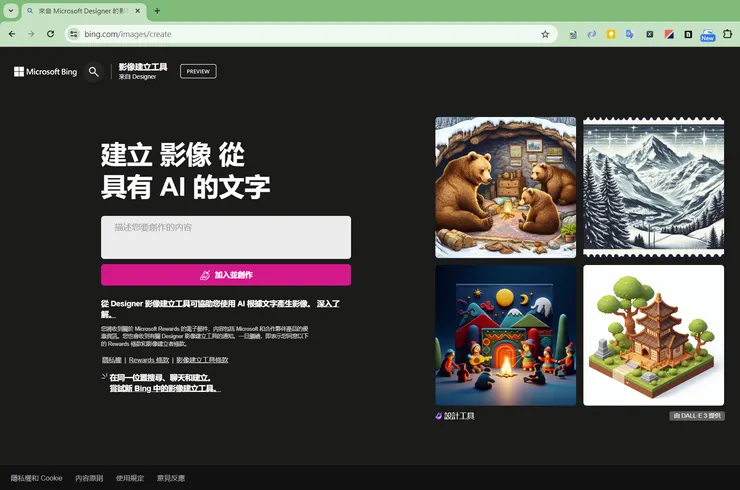Open the tab search dropdown arrow
The width and height of the screenshot is (740, 490).
pyautogui.click(x=11, y=10)
